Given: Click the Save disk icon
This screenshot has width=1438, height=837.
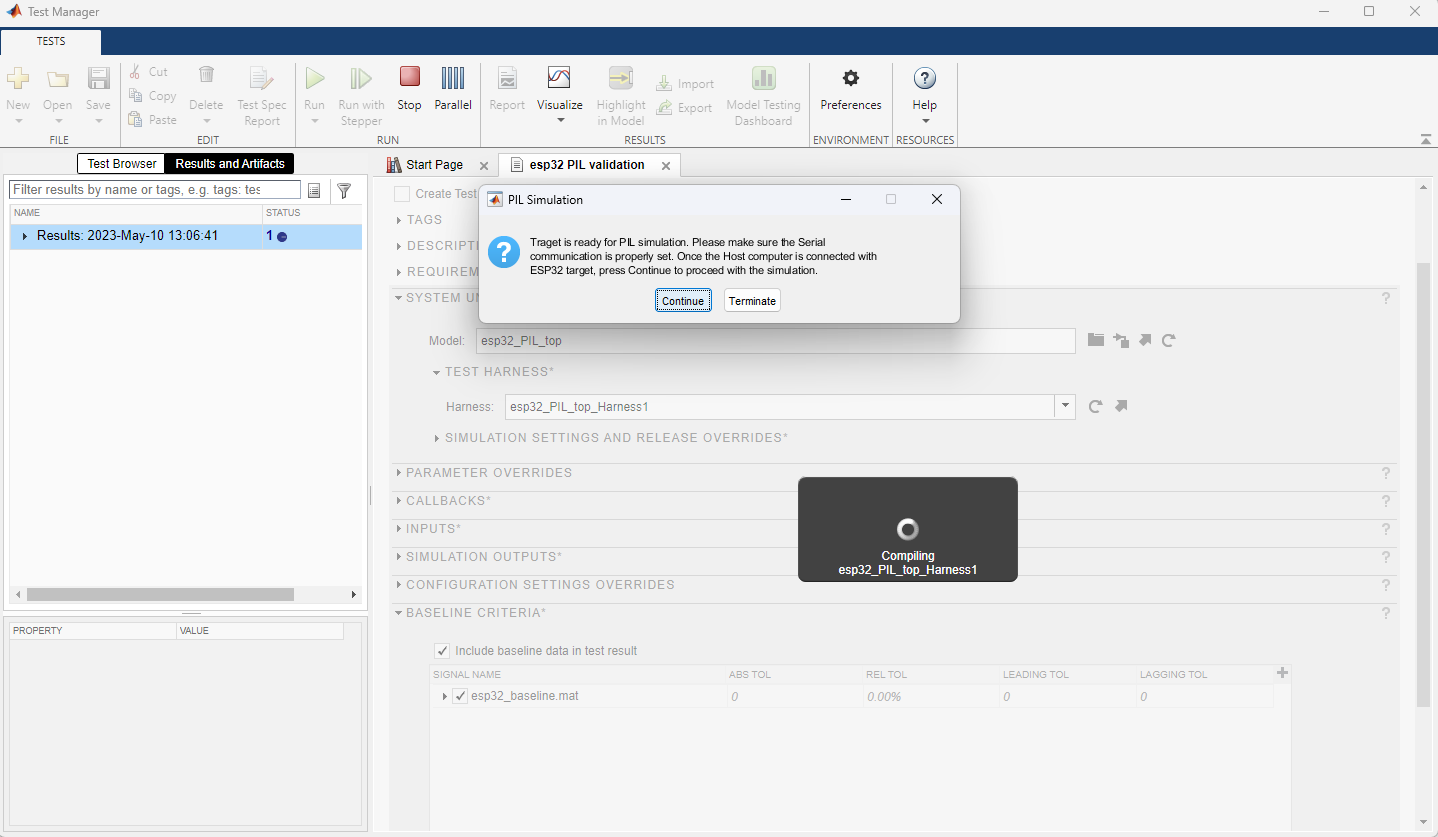Looking at the screenshot, I should coord(98,79).
